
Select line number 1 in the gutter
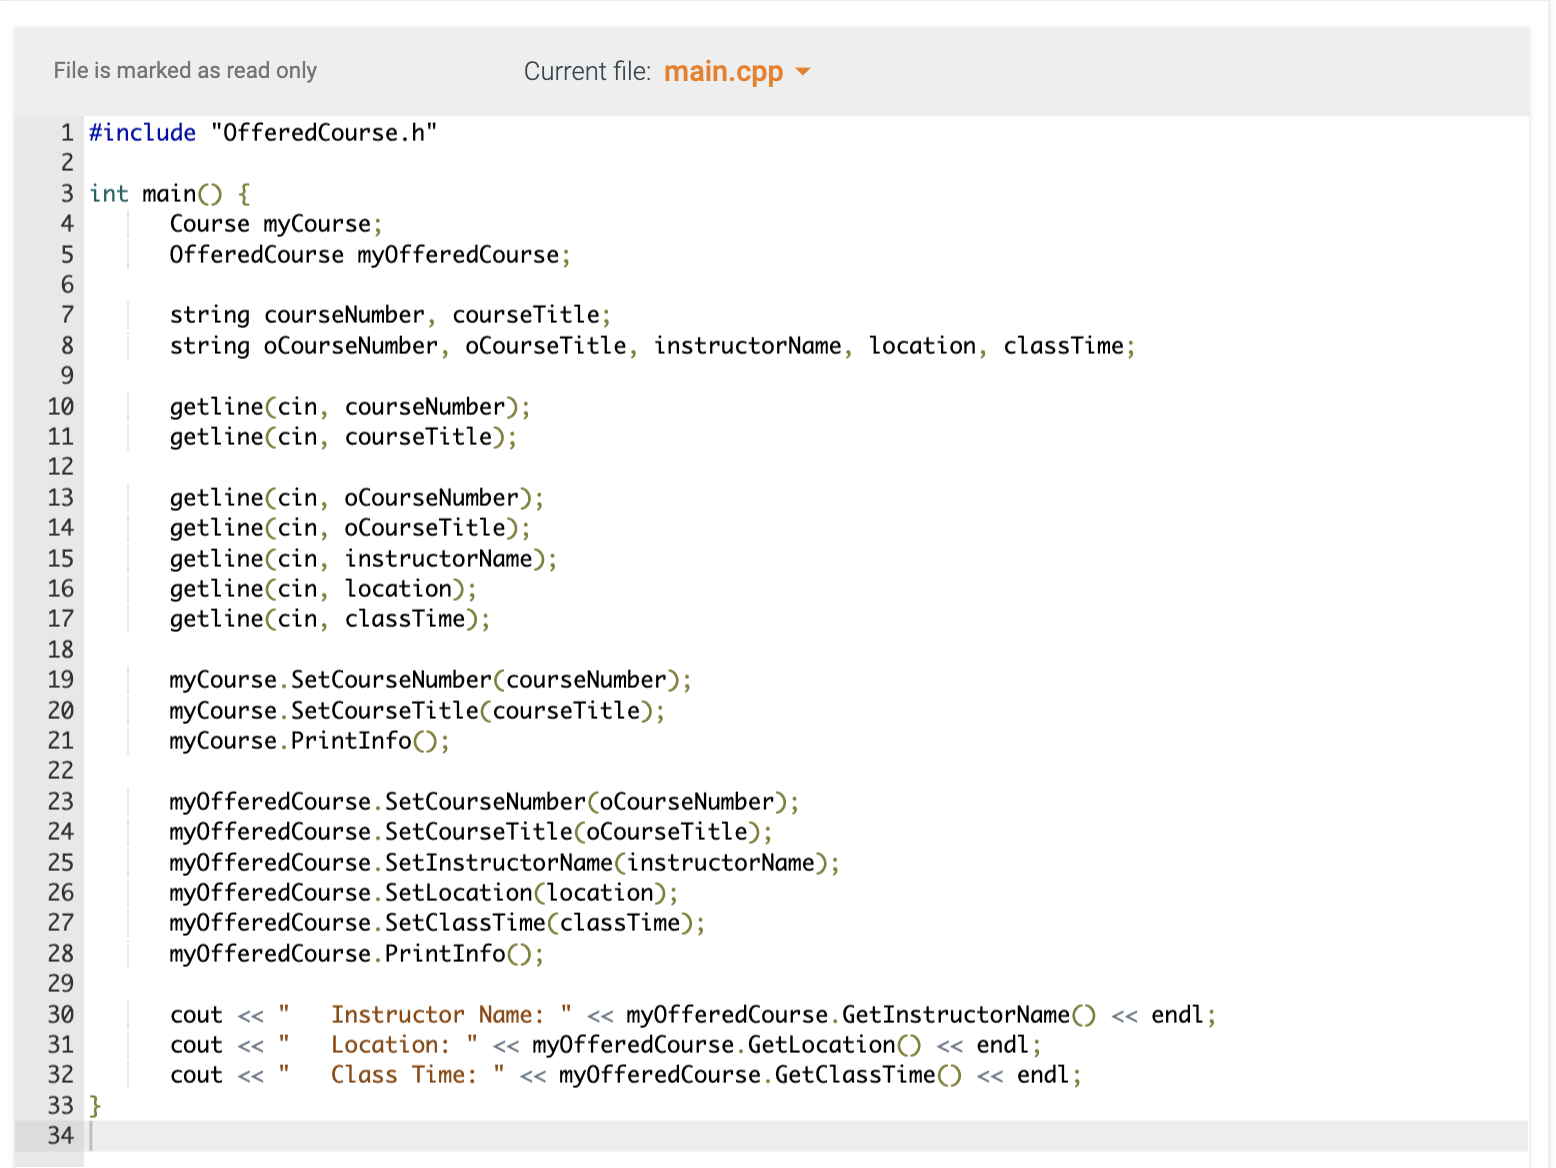(66, 132)
